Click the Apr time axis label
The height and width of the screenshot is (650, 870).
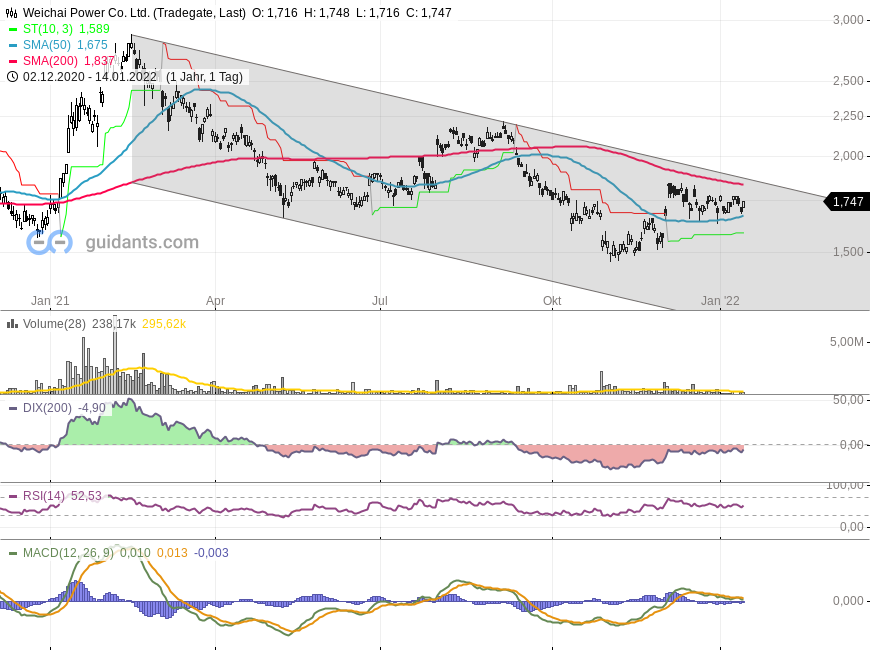215,301
